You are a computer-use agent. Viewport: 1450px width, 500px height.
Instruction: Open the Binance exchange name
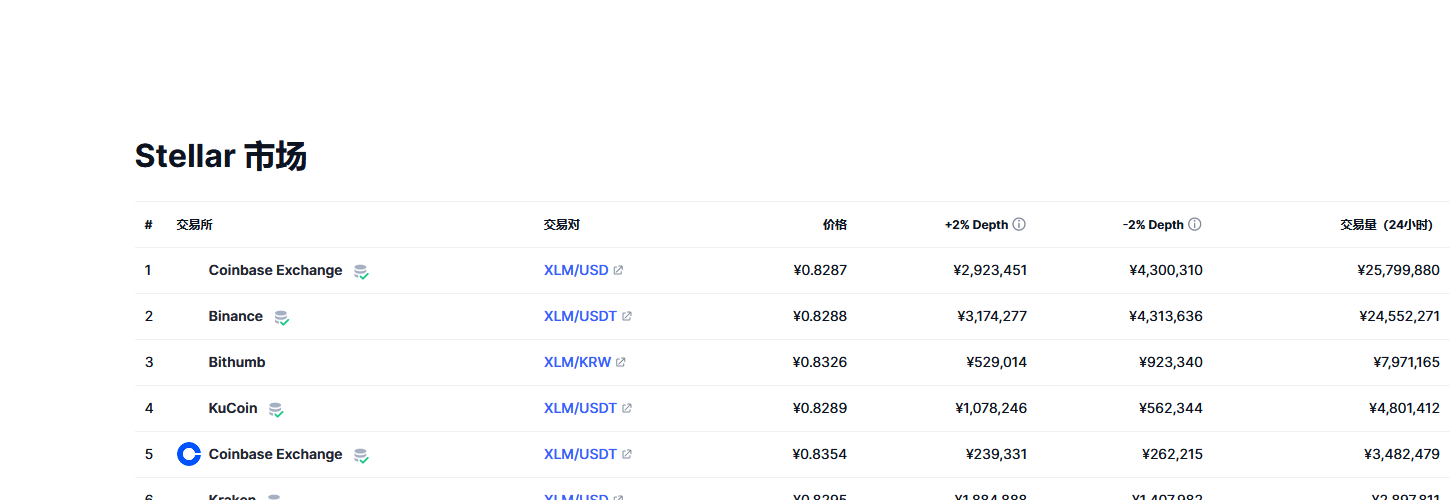[236, 317]
